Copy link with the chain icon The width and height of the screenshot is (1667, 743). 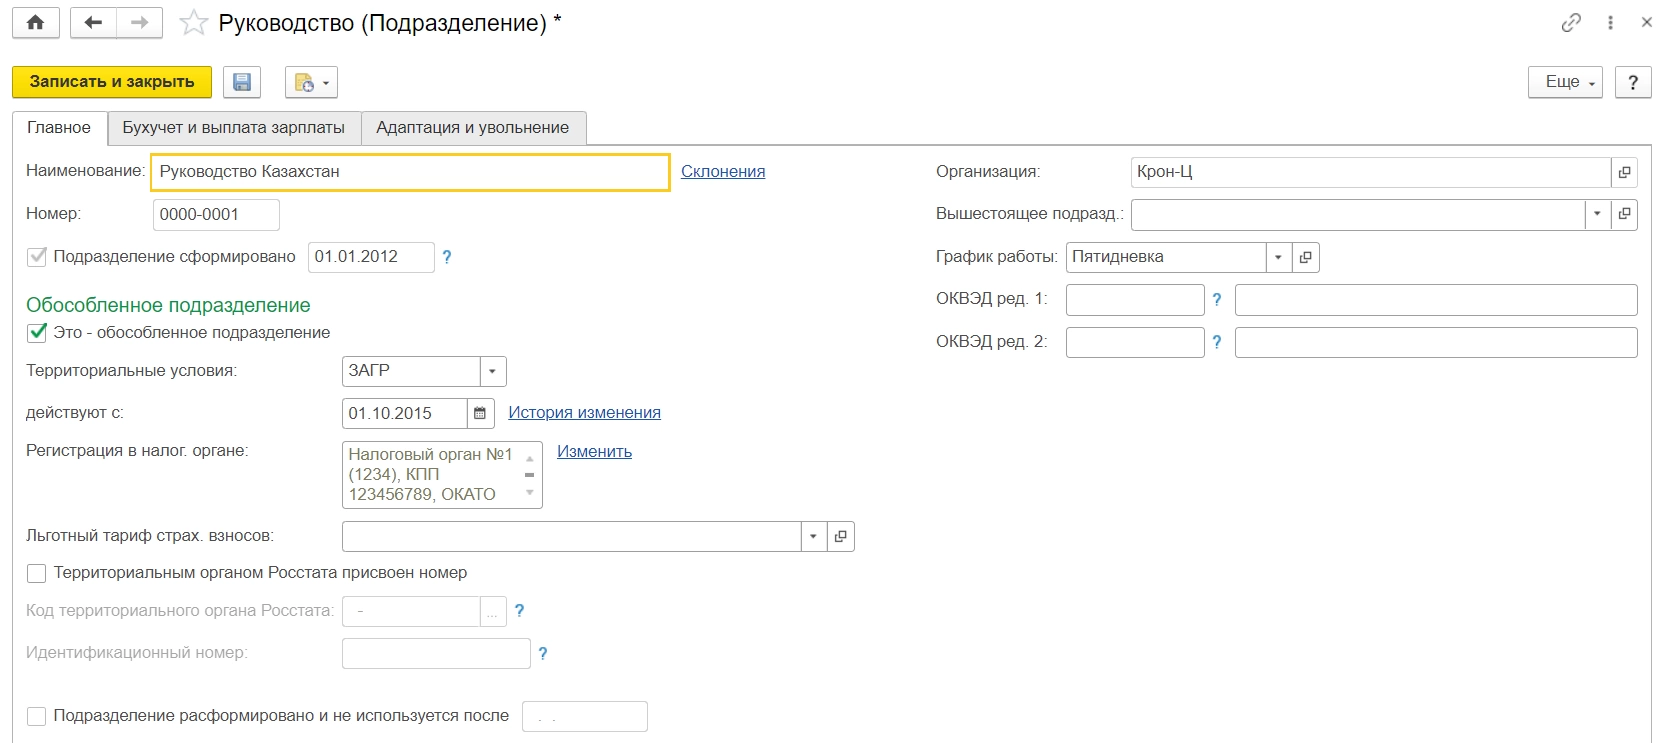coord(1571,23)
